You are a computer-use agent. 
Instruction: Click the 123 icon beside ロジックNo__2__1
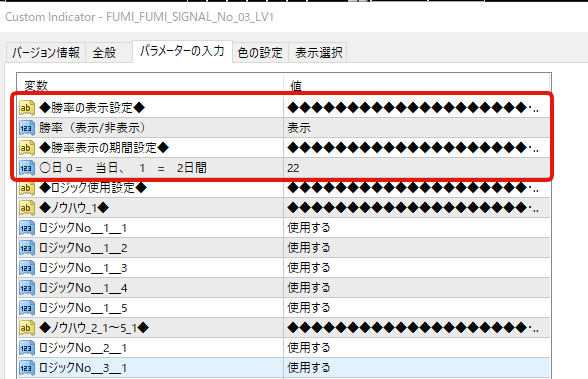(x=27, y=348)
